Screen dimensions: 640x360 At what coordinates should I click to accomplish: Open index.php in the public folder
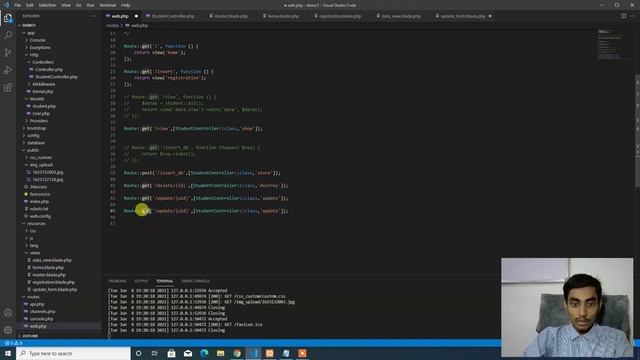pos(39,202)
